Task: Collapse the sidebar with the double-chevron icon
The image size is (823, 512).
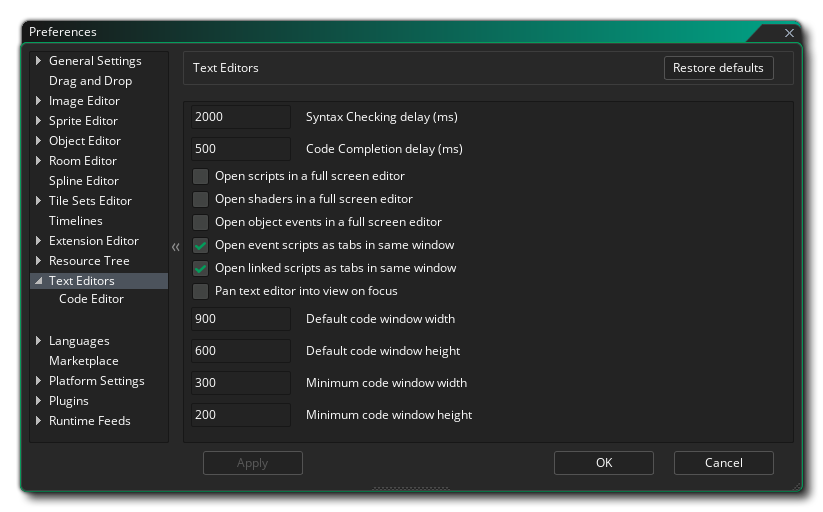Action: pyautogui.click(x=175, y=247)
